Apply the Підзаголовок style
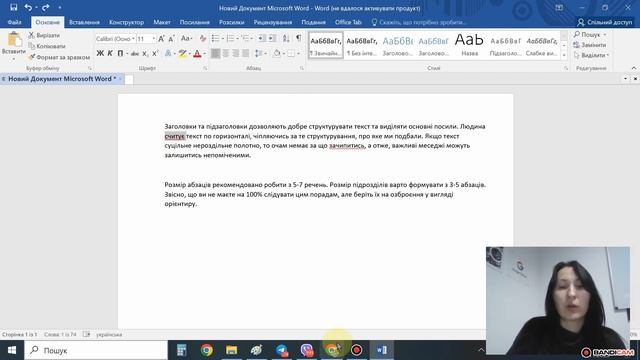 pyautogui.click(x=505, y=45)
